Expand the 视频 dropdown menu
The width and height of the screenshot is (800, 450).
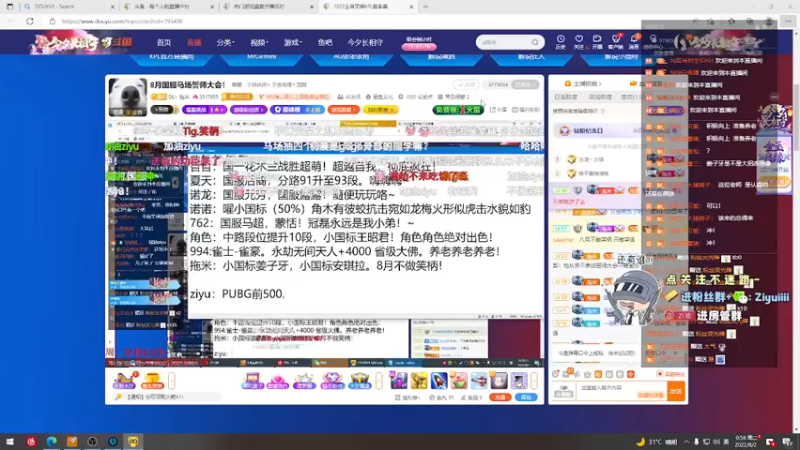click(259, 43)
